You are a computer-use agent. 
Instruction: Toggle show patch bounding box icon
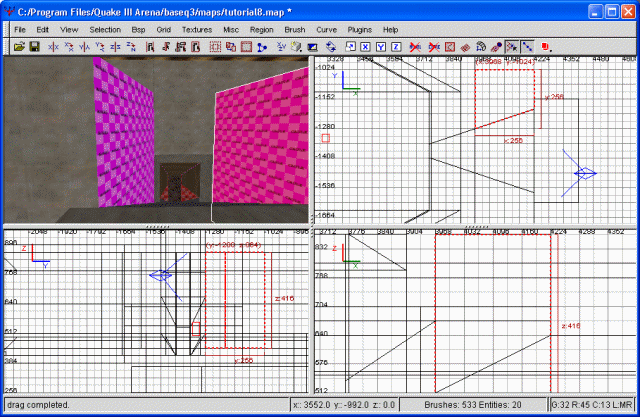450,47
